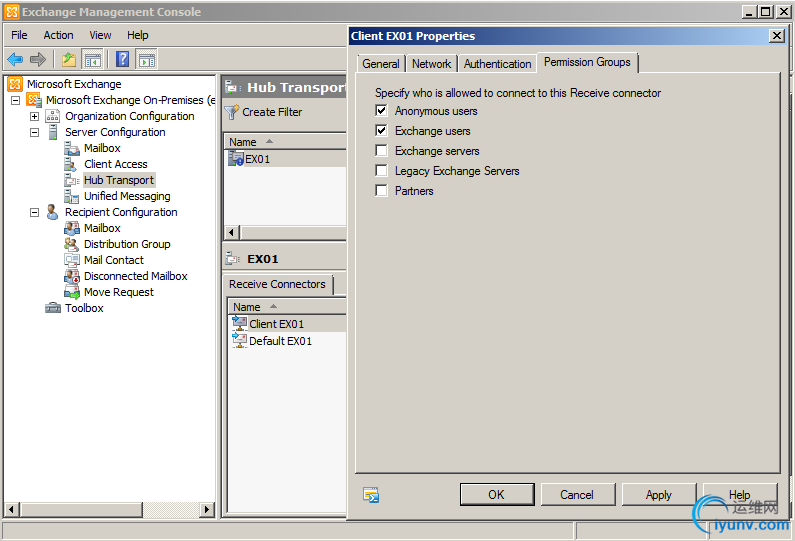Open the View menu
This screenshot has width=795, height=541.
(x=100, y=35)
